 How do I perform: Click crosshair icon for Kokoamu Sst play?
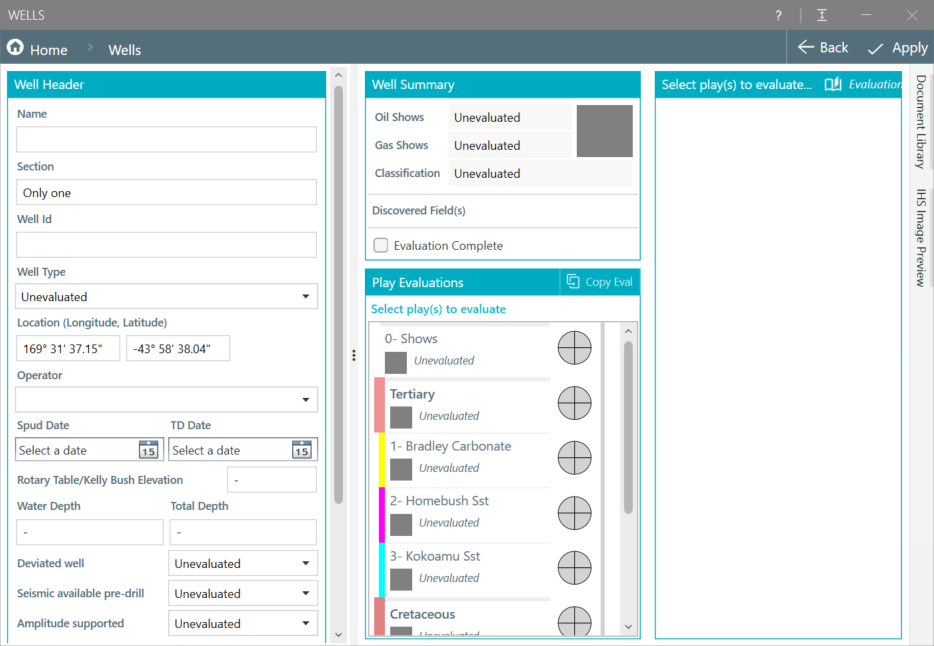[x=574, y=568]
